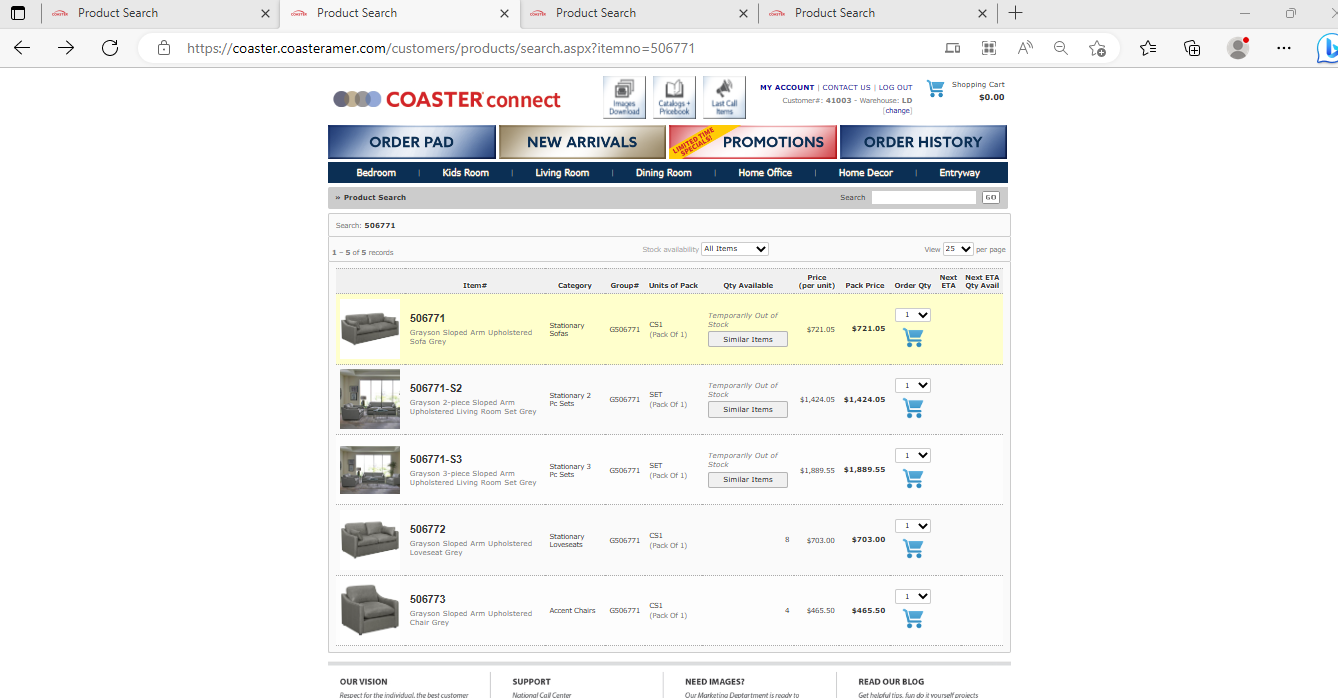Open order quantity dropdown for 506771
The image size is (1338, 698).
click(x=913, y=315)
